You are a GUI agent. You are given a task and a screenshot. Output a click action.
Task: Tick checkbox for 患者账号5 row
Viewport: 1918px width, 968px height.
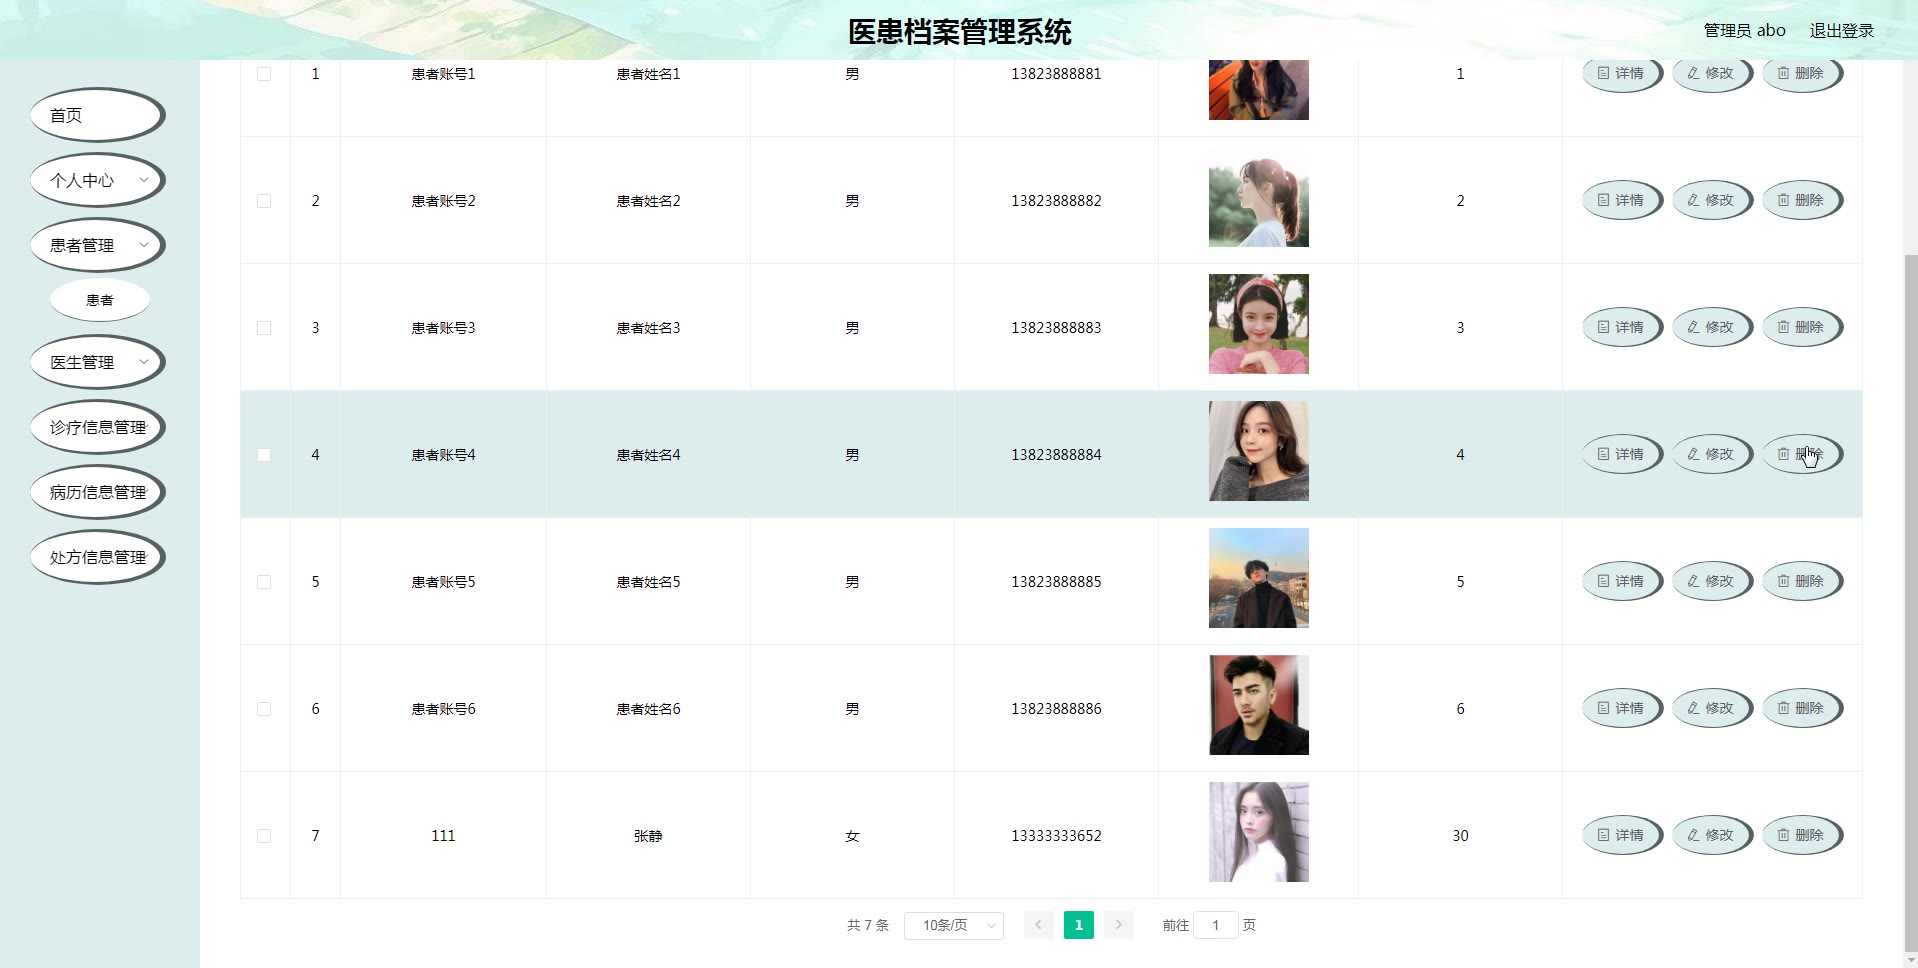point(264,582)
